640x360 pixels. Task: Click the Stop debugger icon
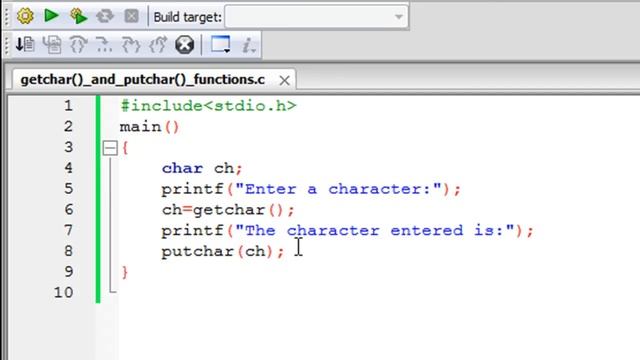pyautogui.click(x=184, y=44)
